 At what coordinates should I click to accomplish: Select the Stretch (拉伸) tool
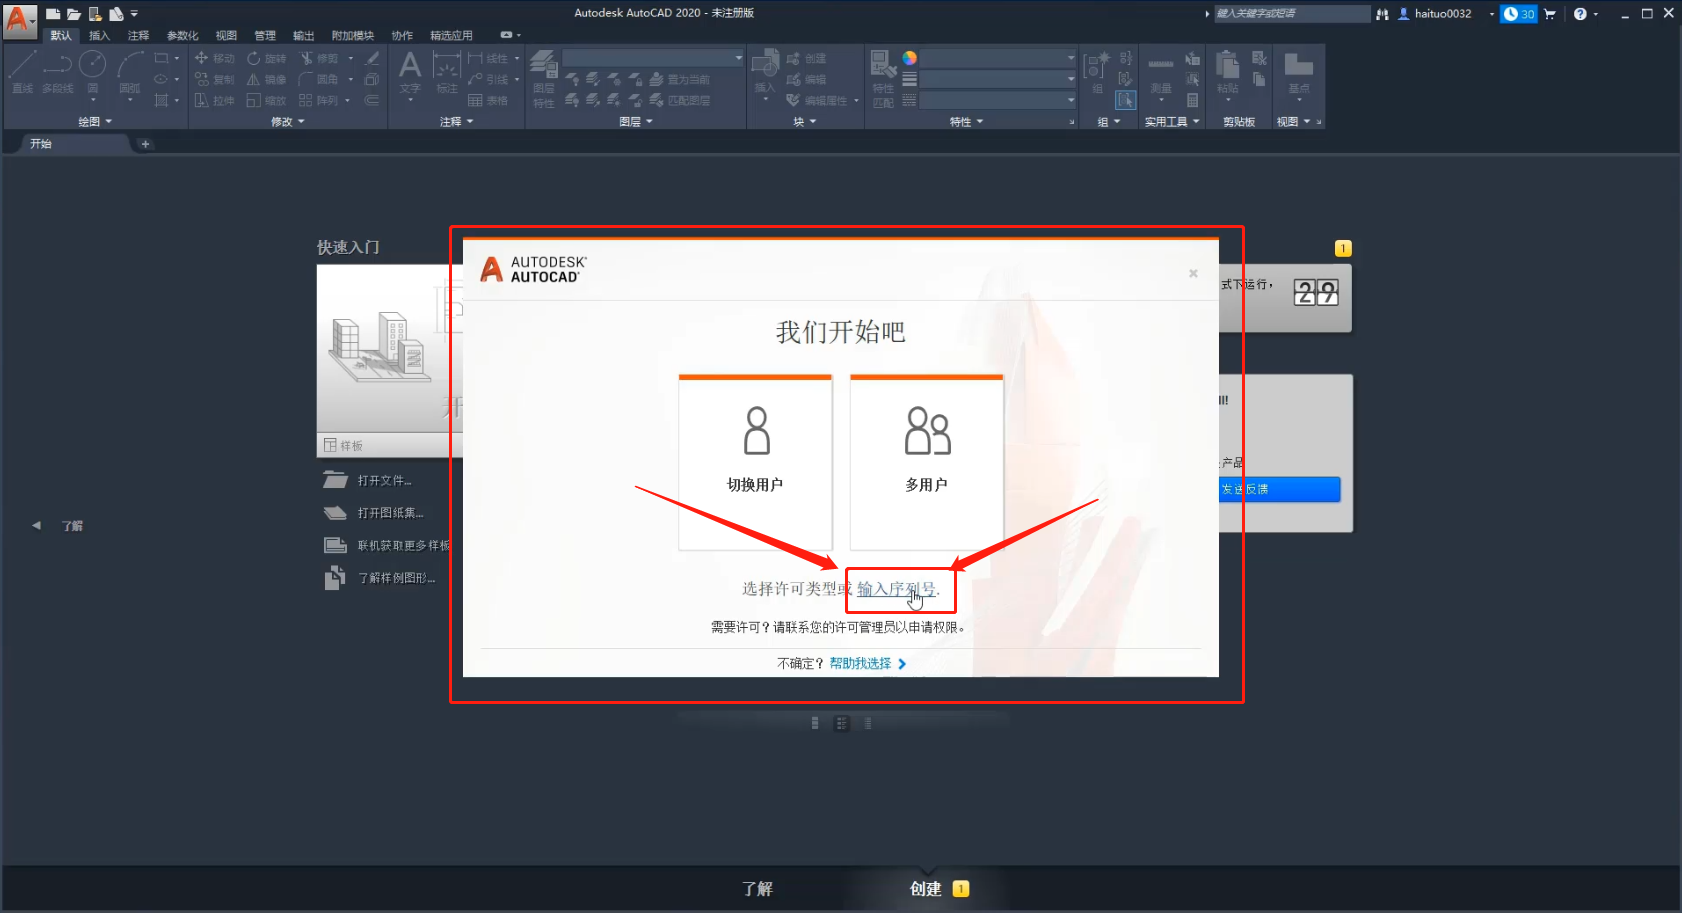(214, 100)
